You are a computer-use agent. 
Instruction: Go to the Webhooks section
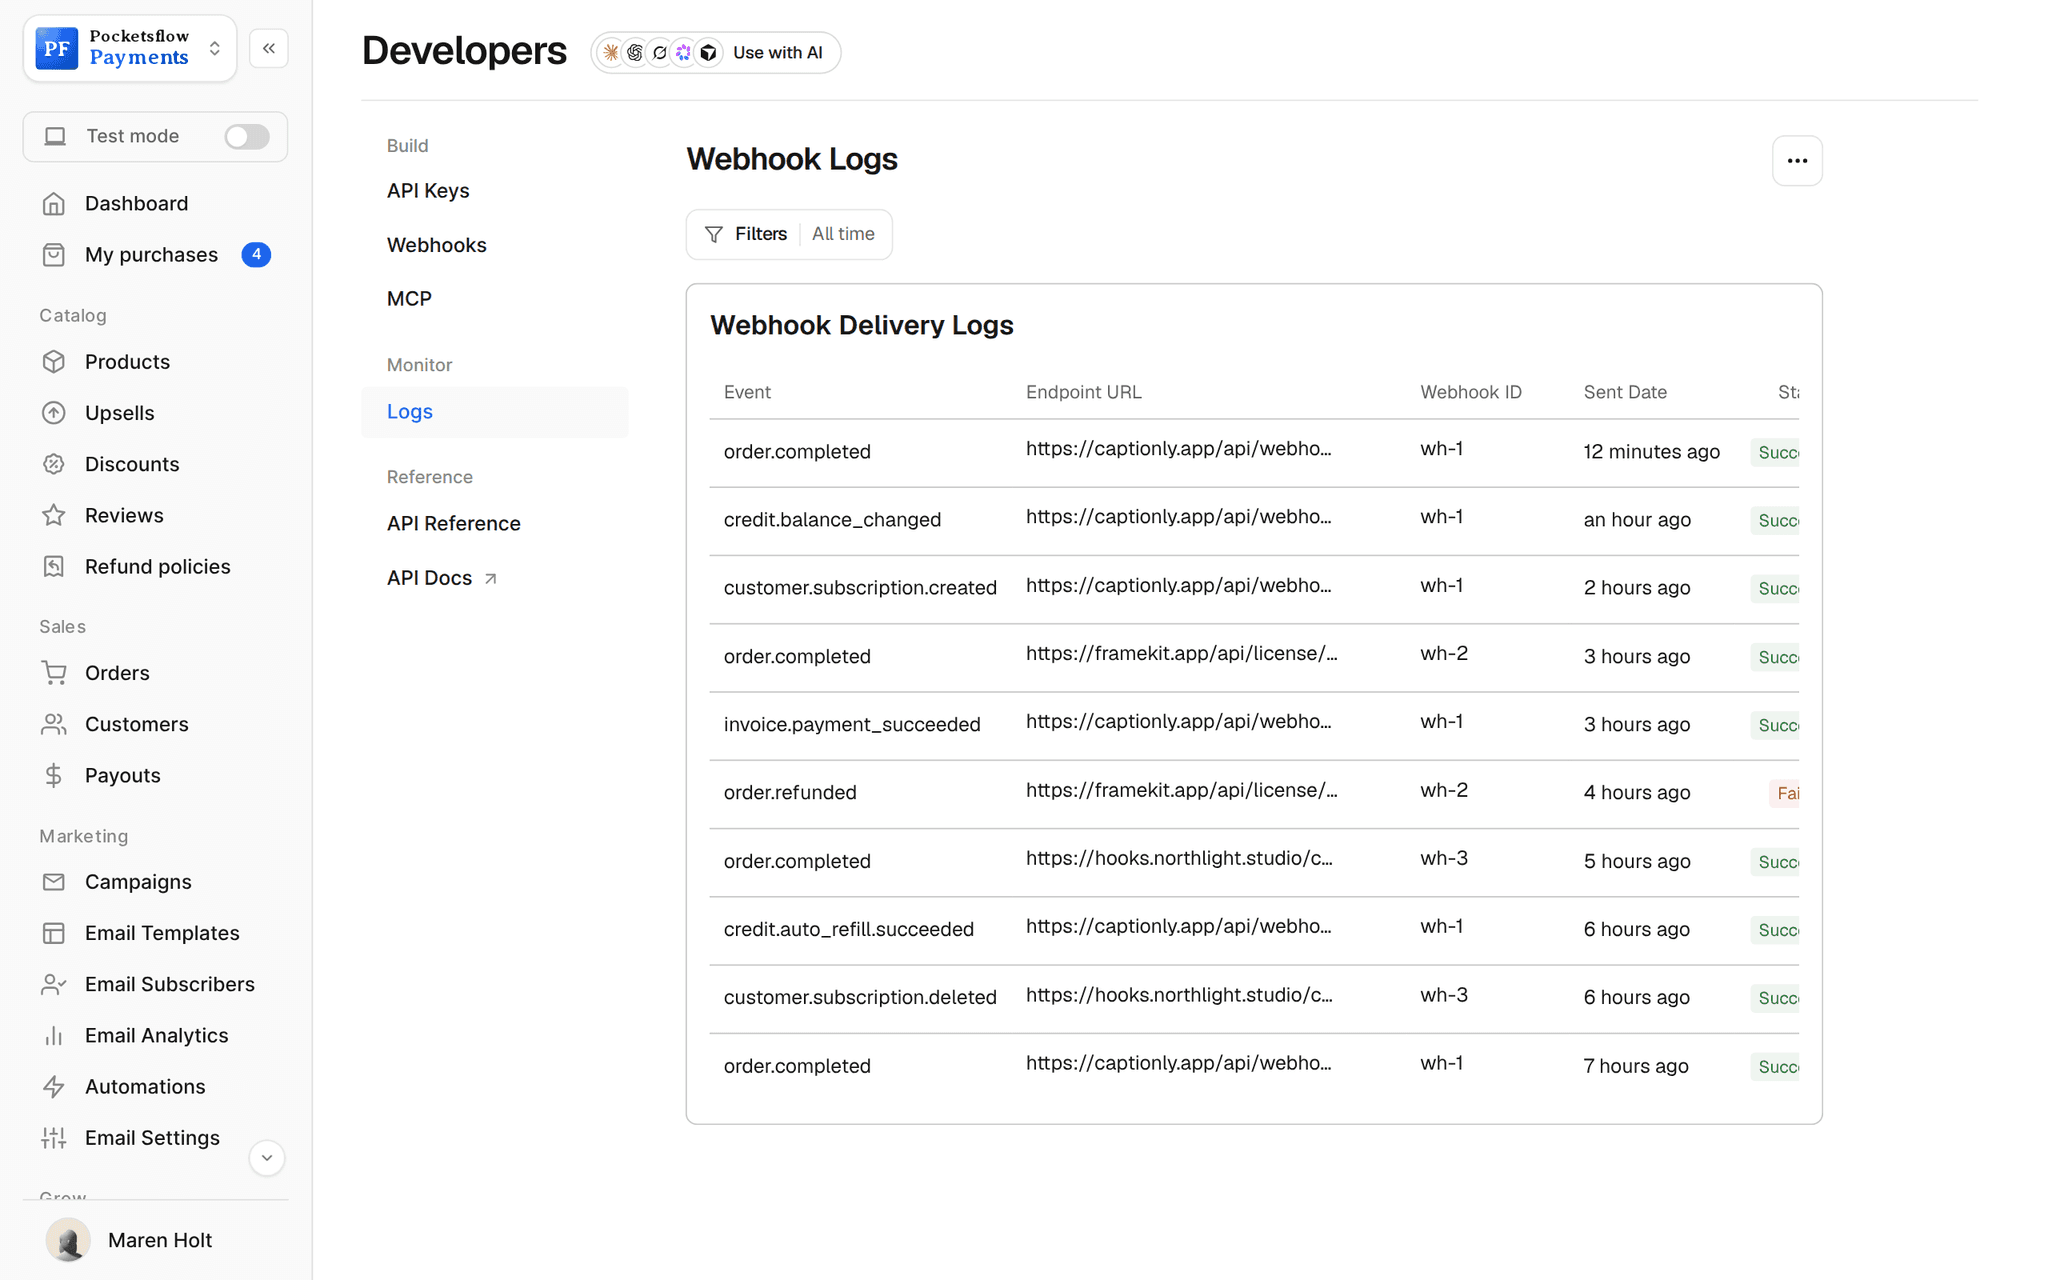click(437, 245)
